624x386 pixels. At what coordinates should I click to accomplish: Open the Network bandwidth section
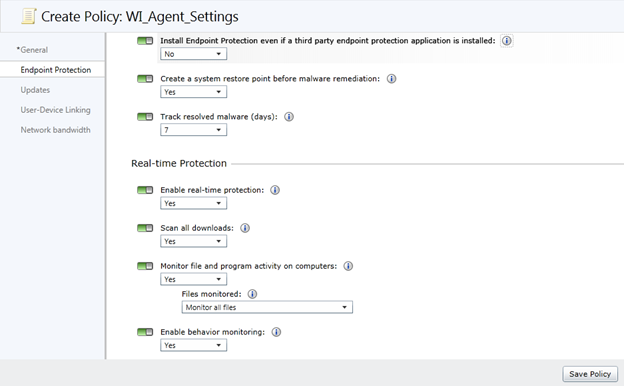(55, 130)
